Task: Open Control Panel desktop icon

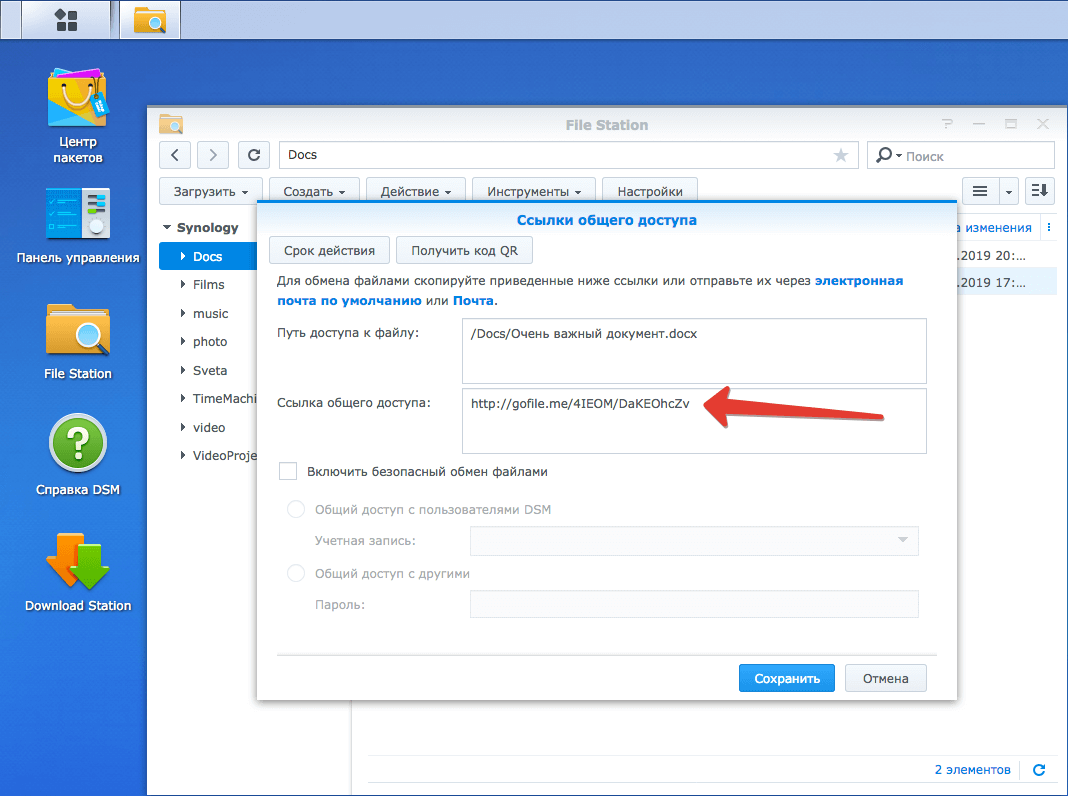Action: [78, 213]
